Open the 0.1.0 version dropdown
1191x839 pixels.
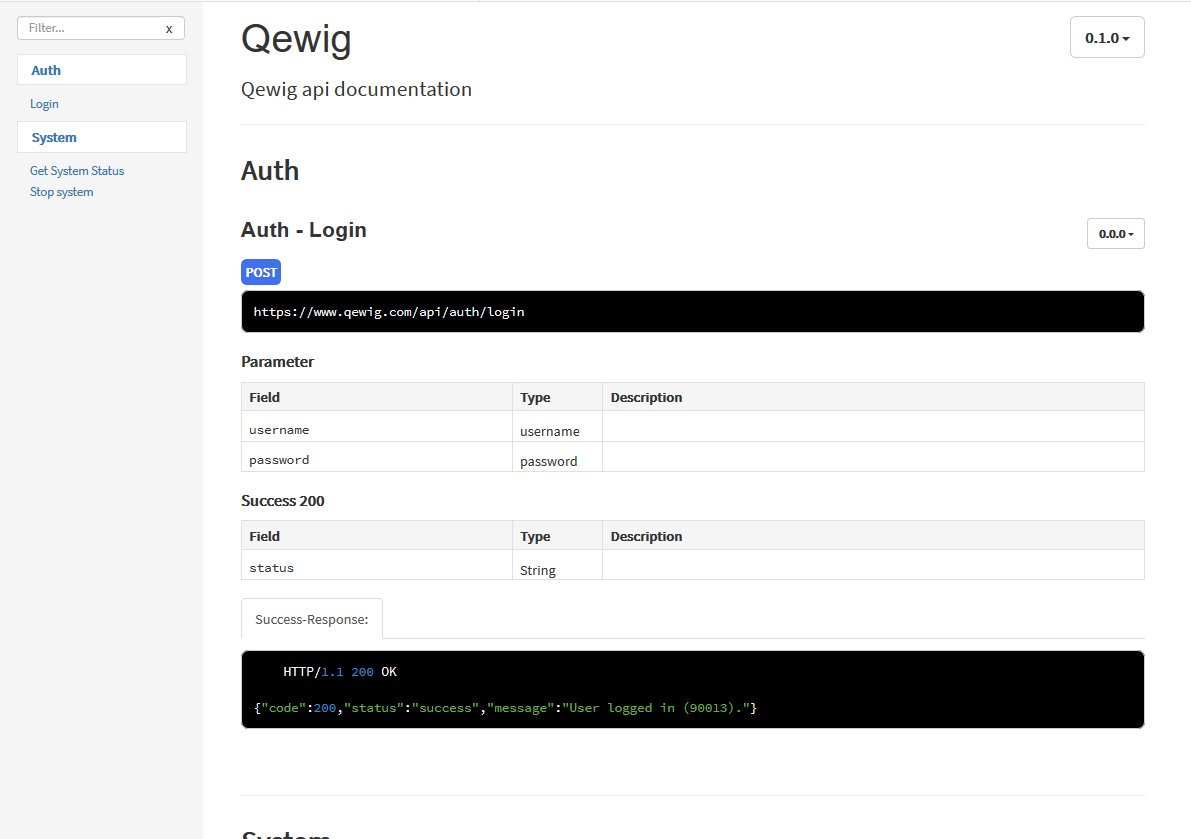tap(1107, 37)
